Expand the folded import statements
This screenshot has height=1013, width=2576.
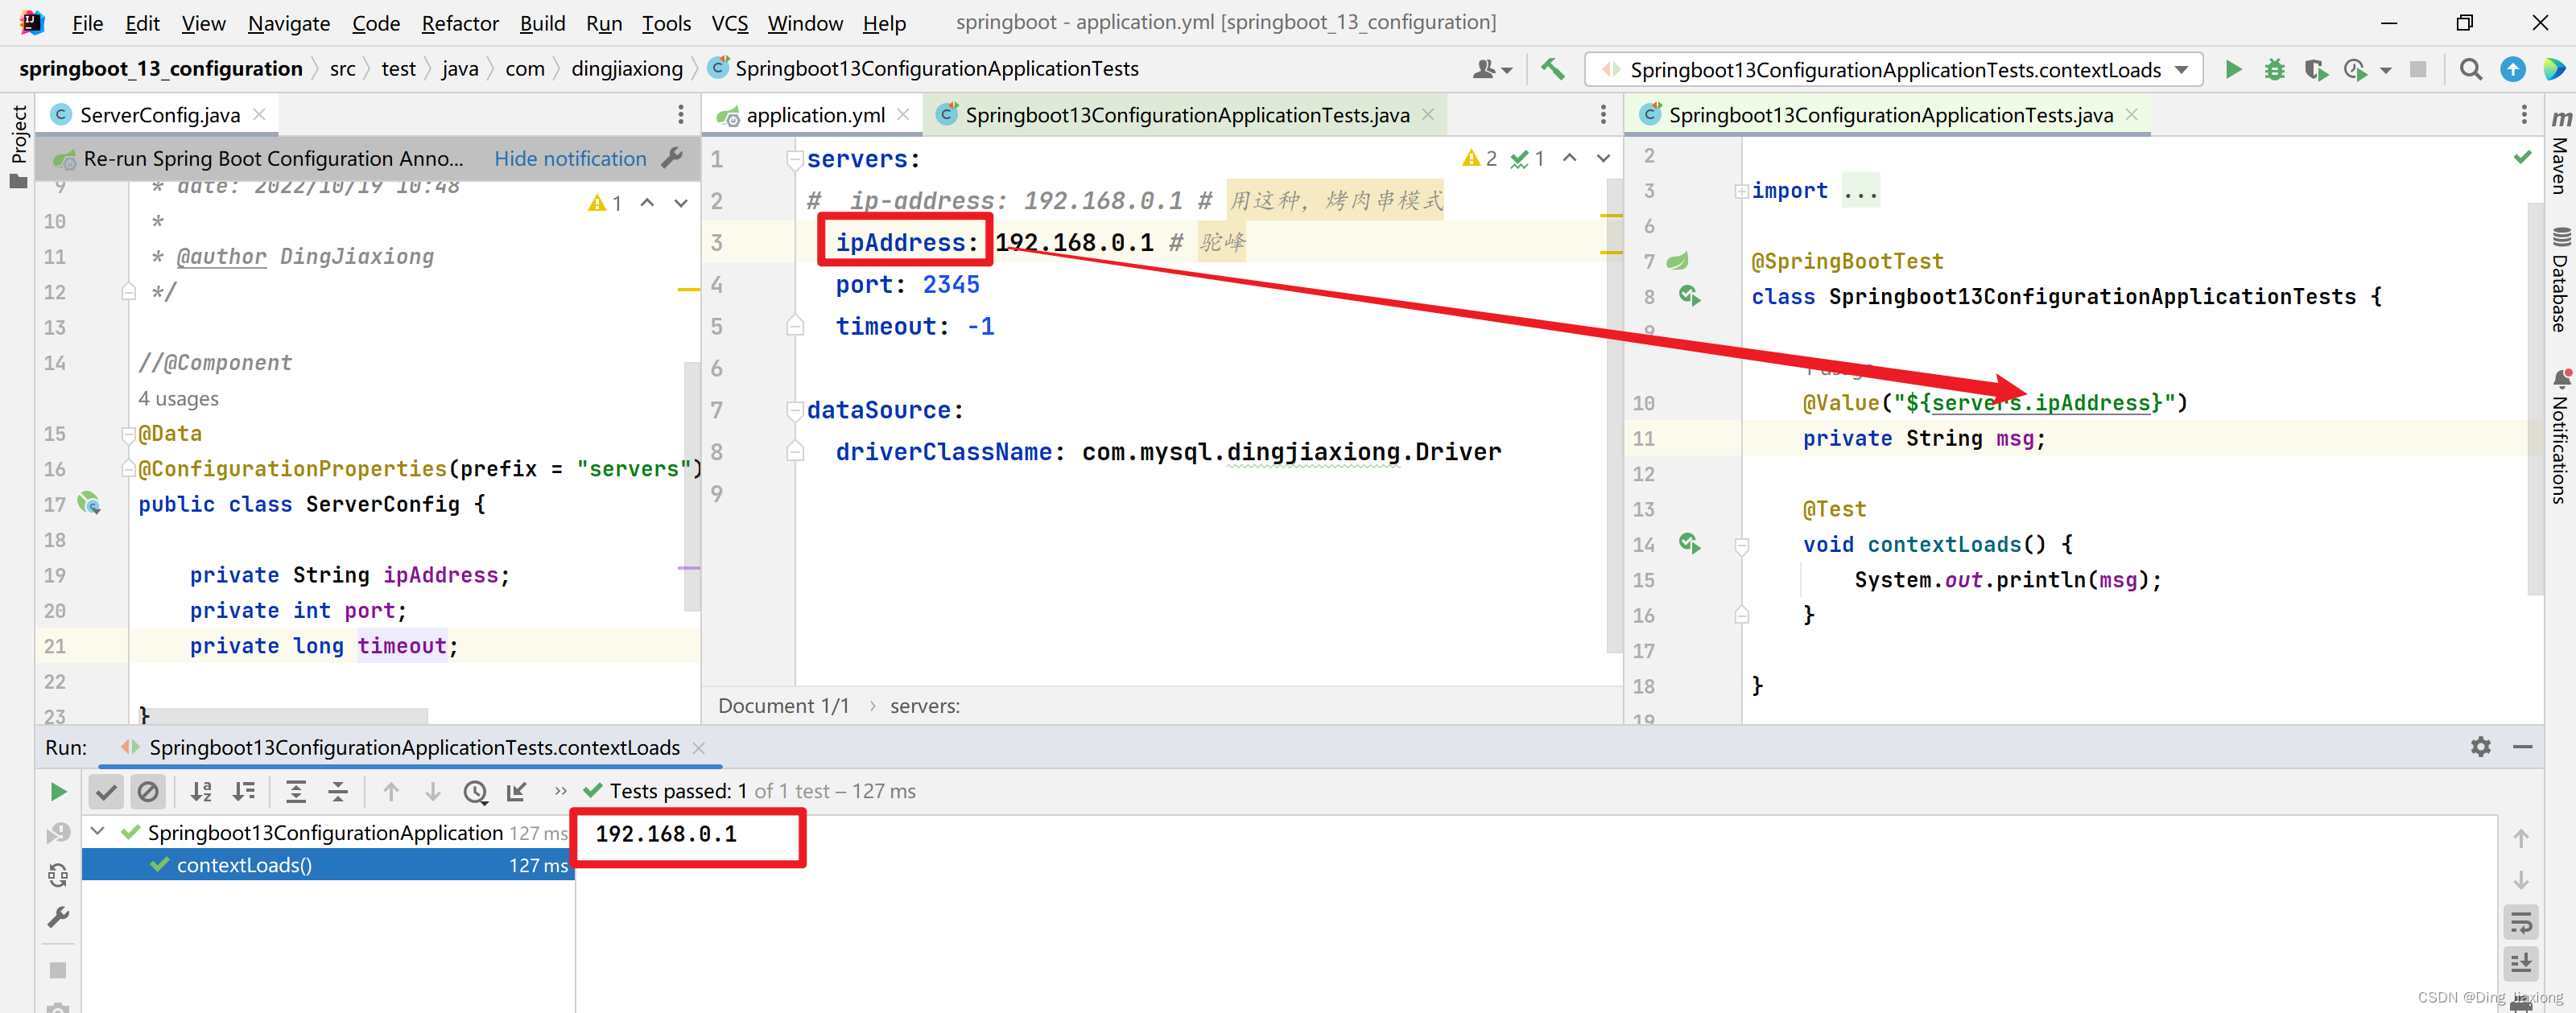pos(1741,190)
